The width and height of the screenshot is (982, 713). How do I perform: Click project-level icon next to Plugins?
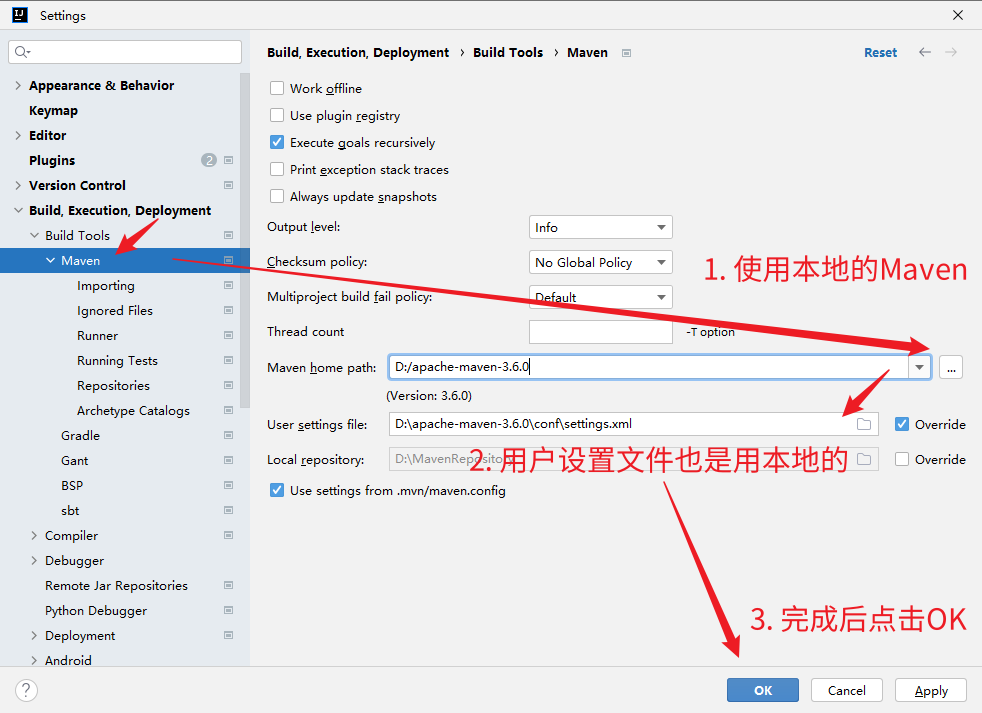pyautogui.click(x=228, y=160)
